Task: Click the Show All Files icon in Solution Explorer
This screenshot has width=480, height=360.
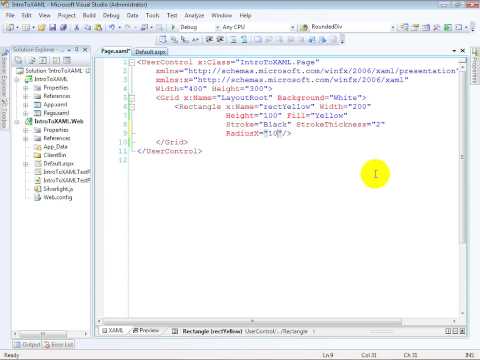Action: [32, 60]
